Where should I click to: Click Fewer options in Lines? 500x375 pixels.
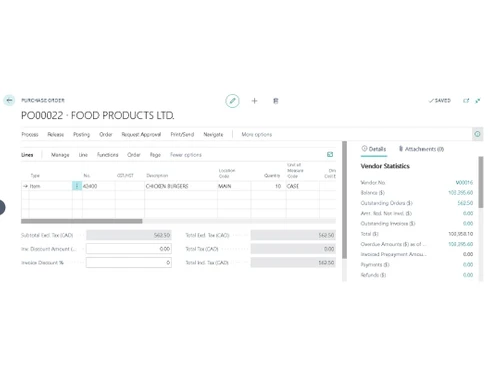(186, 155)
